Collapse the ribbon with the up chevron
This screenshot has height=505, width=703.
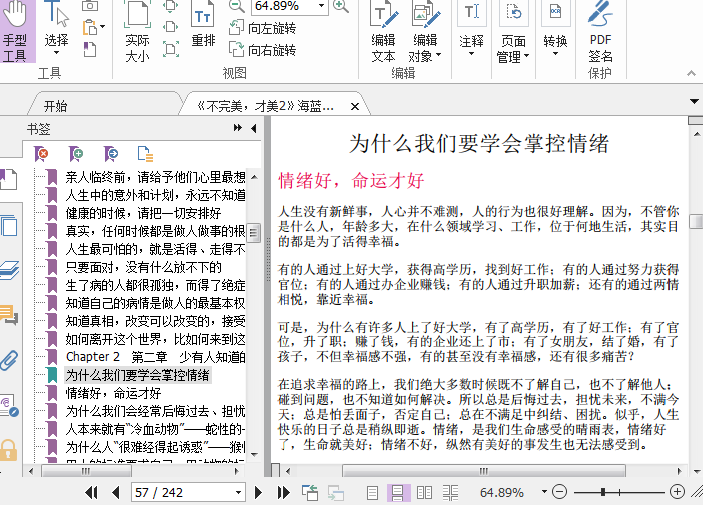pos(691,73)
